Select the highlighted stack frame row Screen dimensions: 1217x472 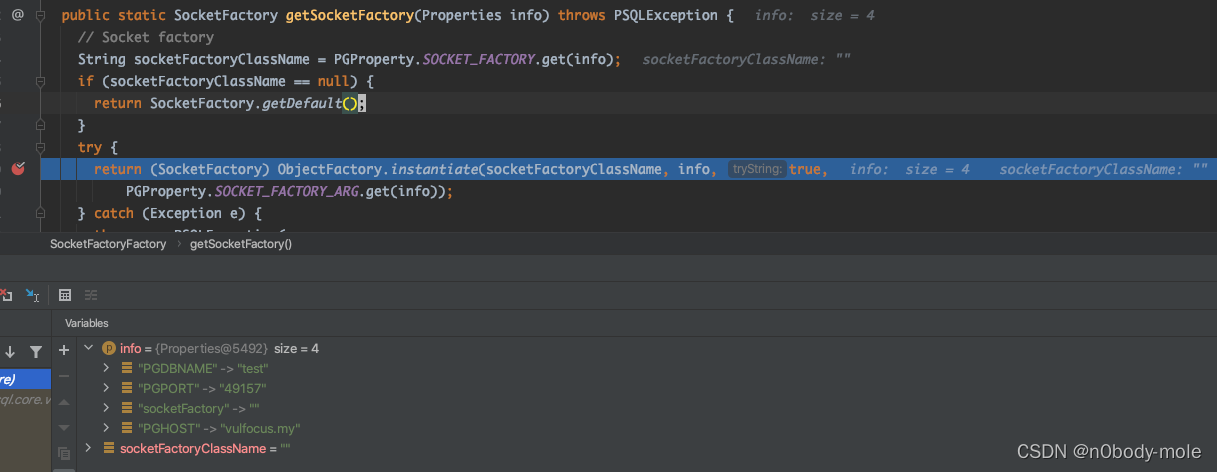pos(25,379)
